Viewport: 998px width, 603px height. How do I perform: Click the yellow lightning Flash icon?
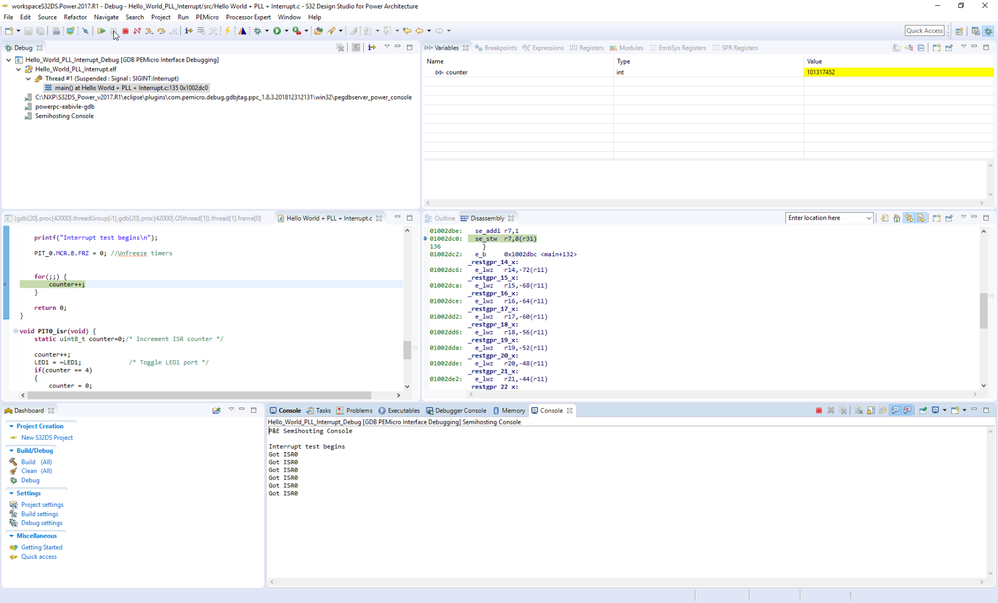tap(227, 31)
